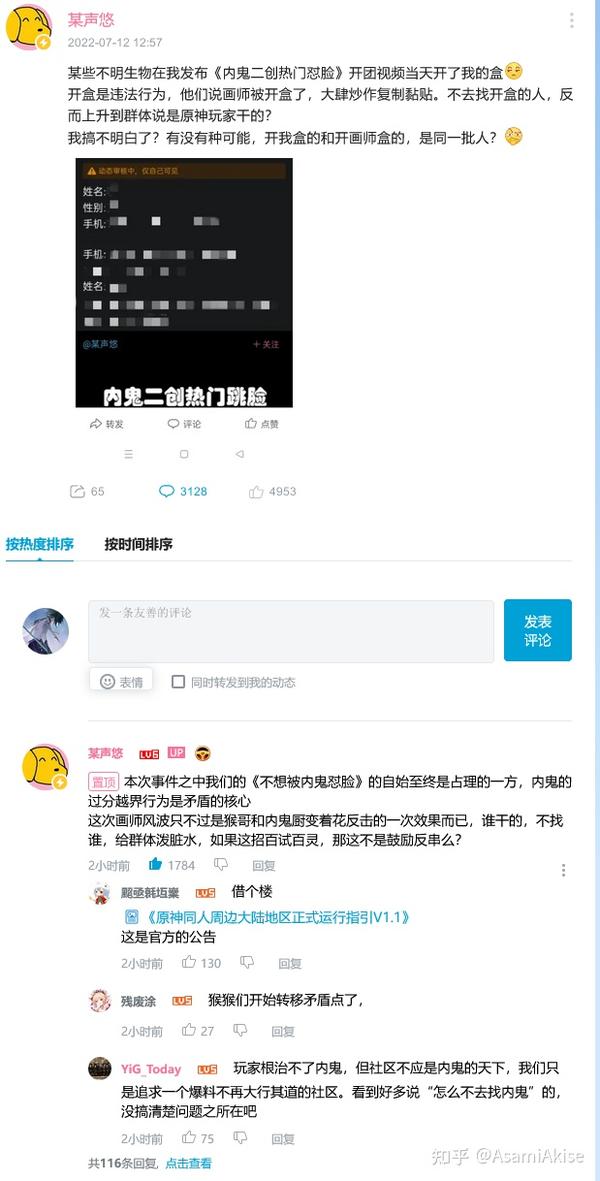Like the post with 4953 thumbs-up
The width and height of the screenshot is (600, 1181).
256,491
